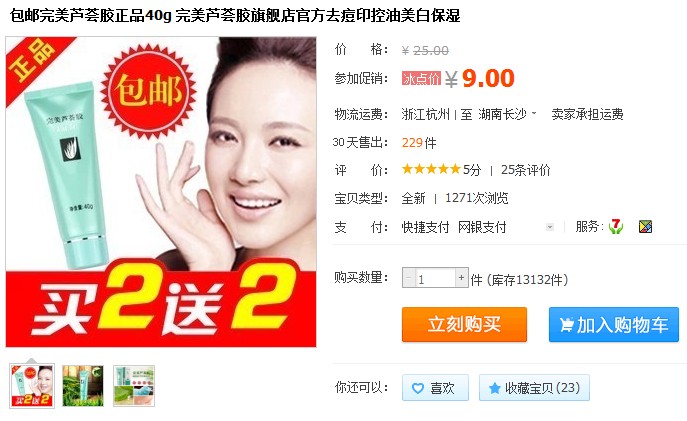Click the 加入购物车 add to cart button
Viewport: 687px width, 421px height.
614,325
